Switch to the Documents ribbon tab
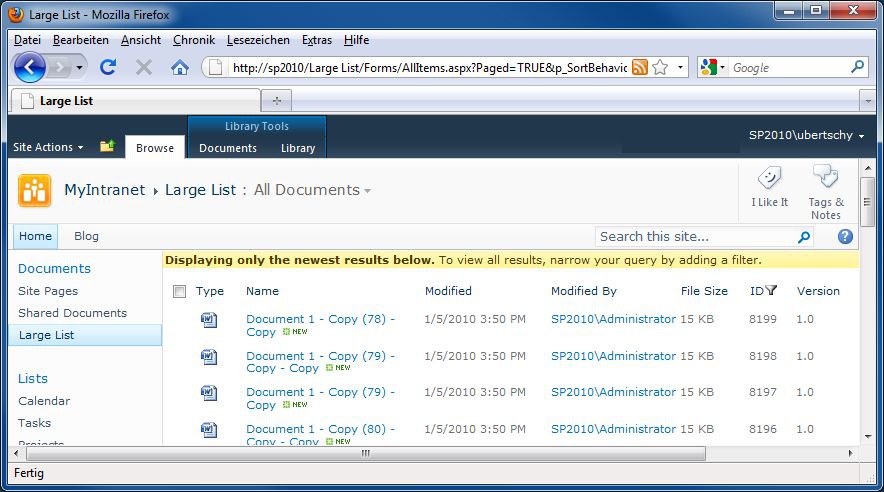 (228, 148)
